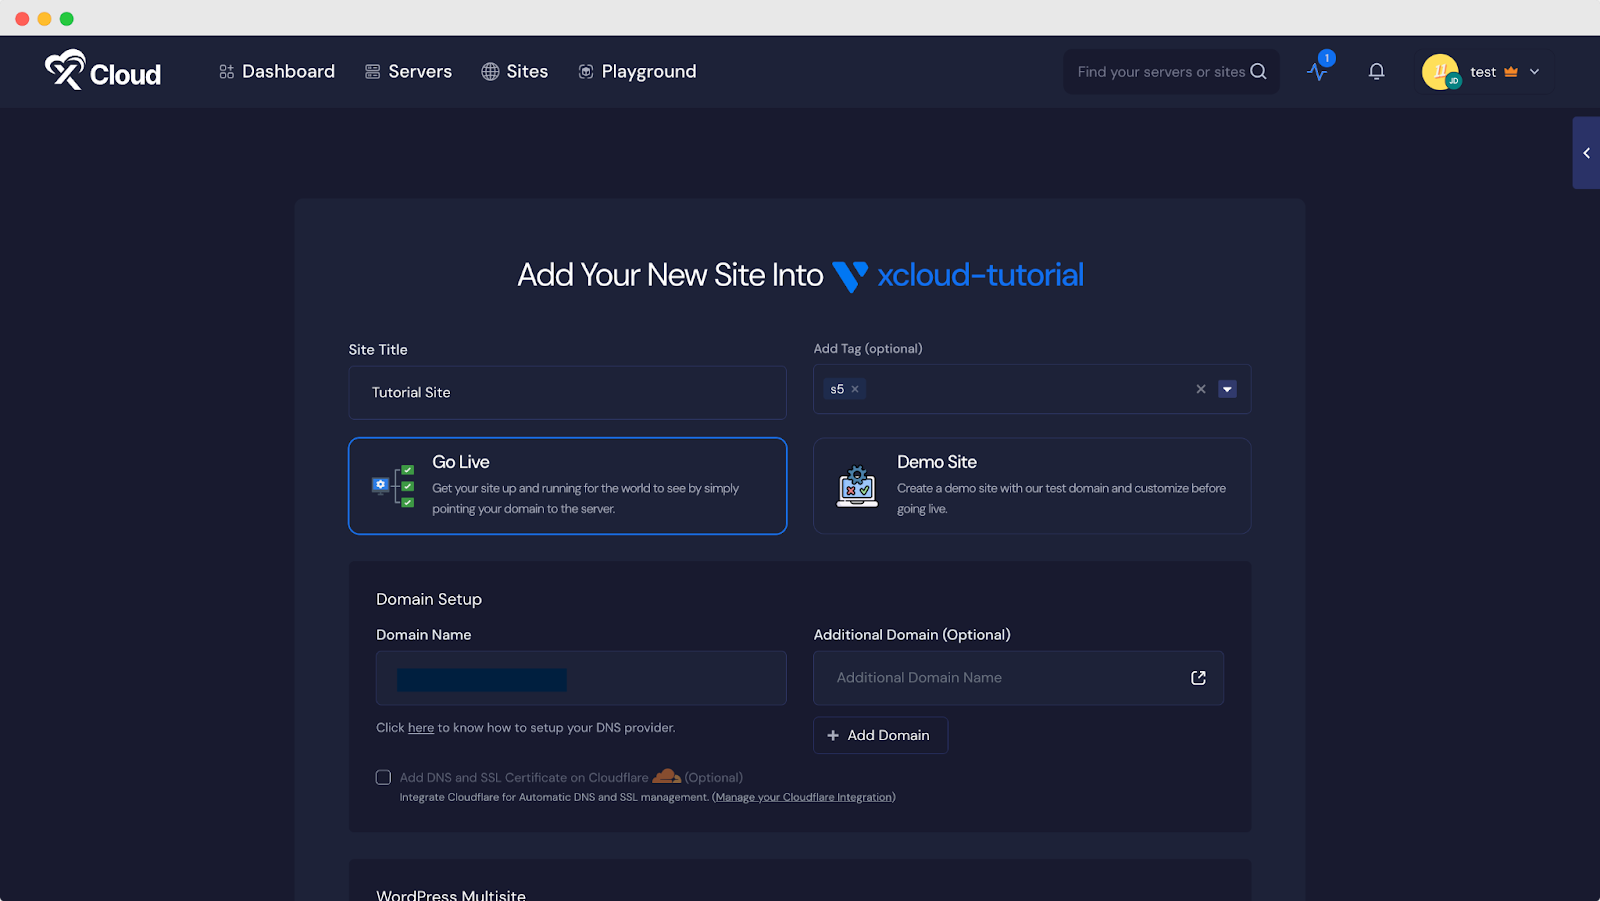This screenshot has width=1600, height=901.
Task: Select the Demo Site option
Action: point(1032,485)
